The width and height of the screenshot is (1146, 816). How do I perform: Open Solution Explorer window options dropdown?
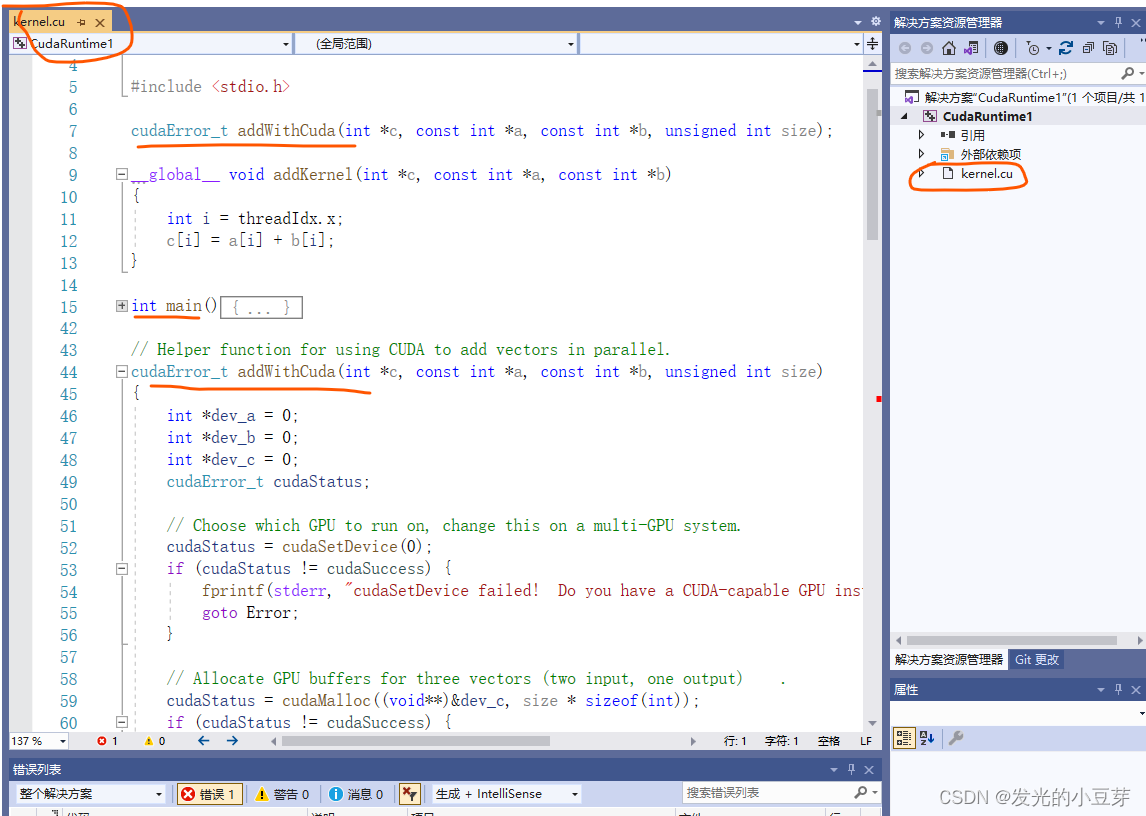[1101, 23]
